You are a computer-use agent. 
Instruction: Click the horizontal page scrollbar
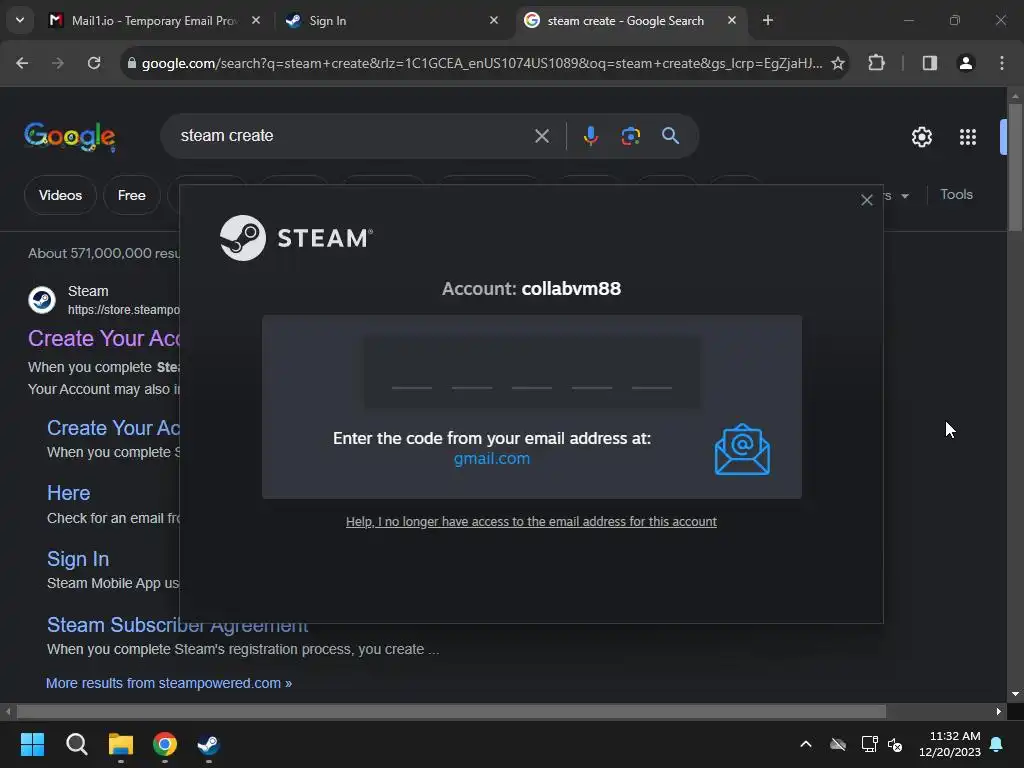click(x=451, y=711)
